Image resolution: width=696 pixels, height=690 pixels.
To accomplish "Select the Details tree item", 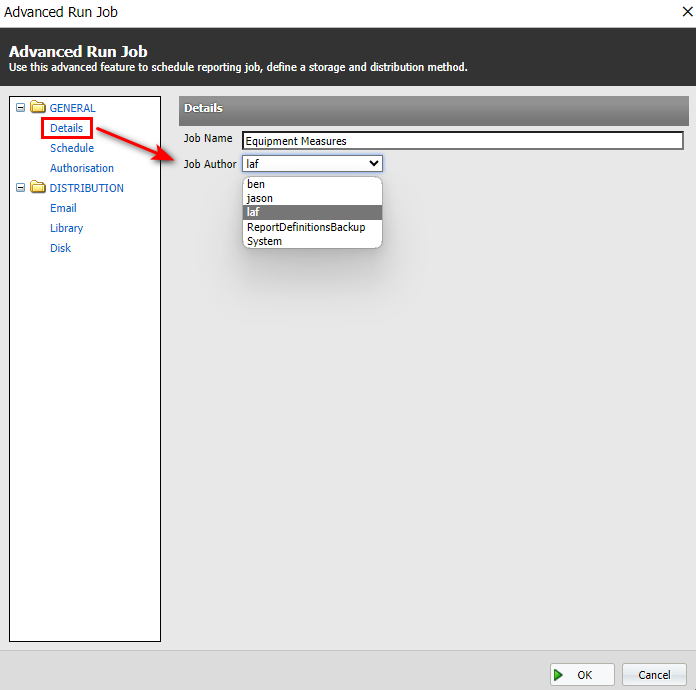I will pyautogui.click(x=67, y=128).
